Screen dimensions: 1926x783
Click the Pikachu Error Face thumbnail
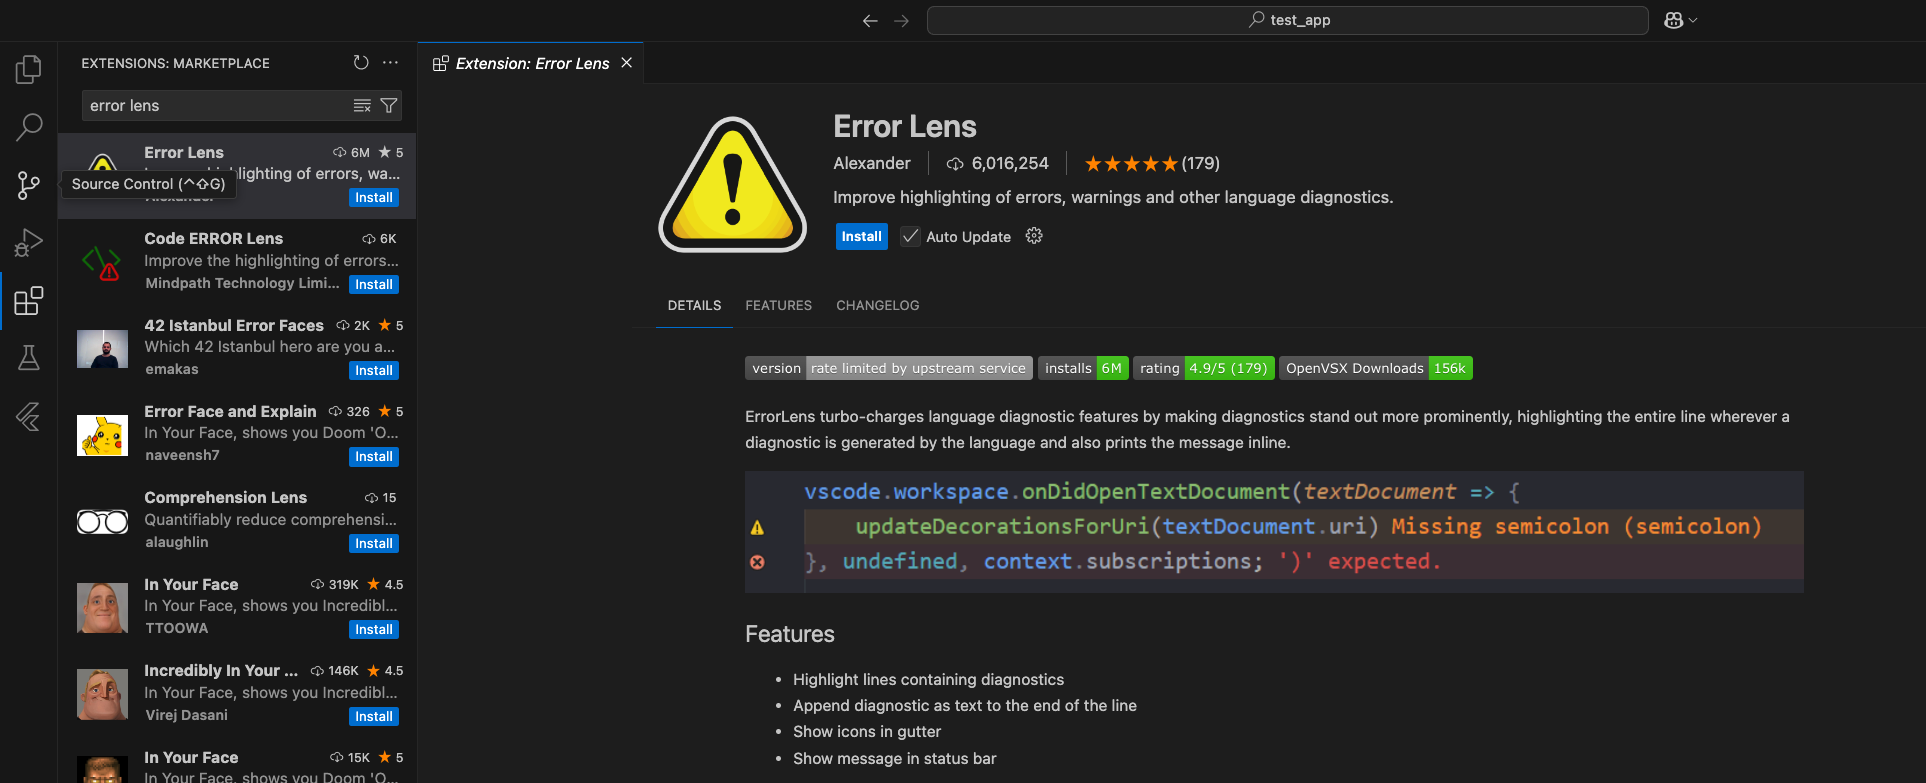(103, 435)
